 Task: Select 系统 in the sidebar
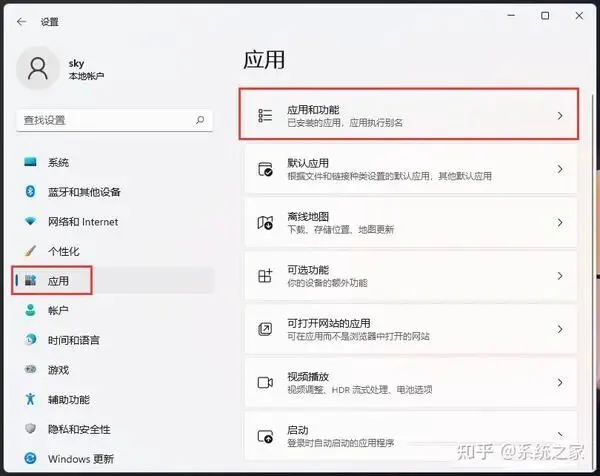pos(113,162)
